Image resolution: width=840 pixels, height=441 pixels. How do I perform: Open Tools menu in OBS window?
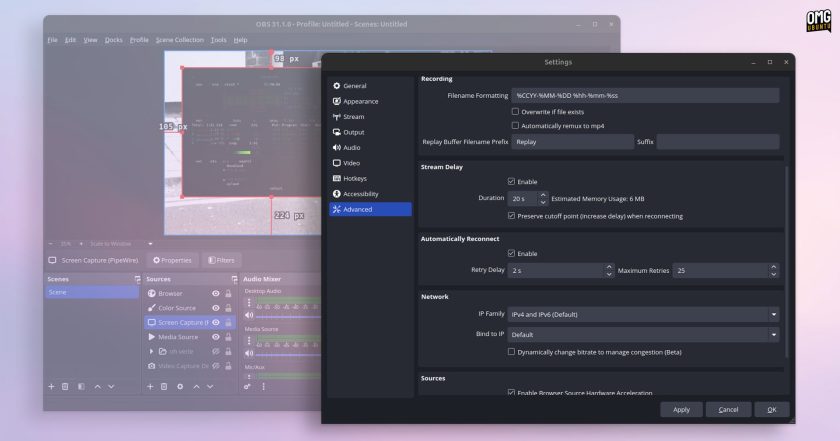click(218, 40)
